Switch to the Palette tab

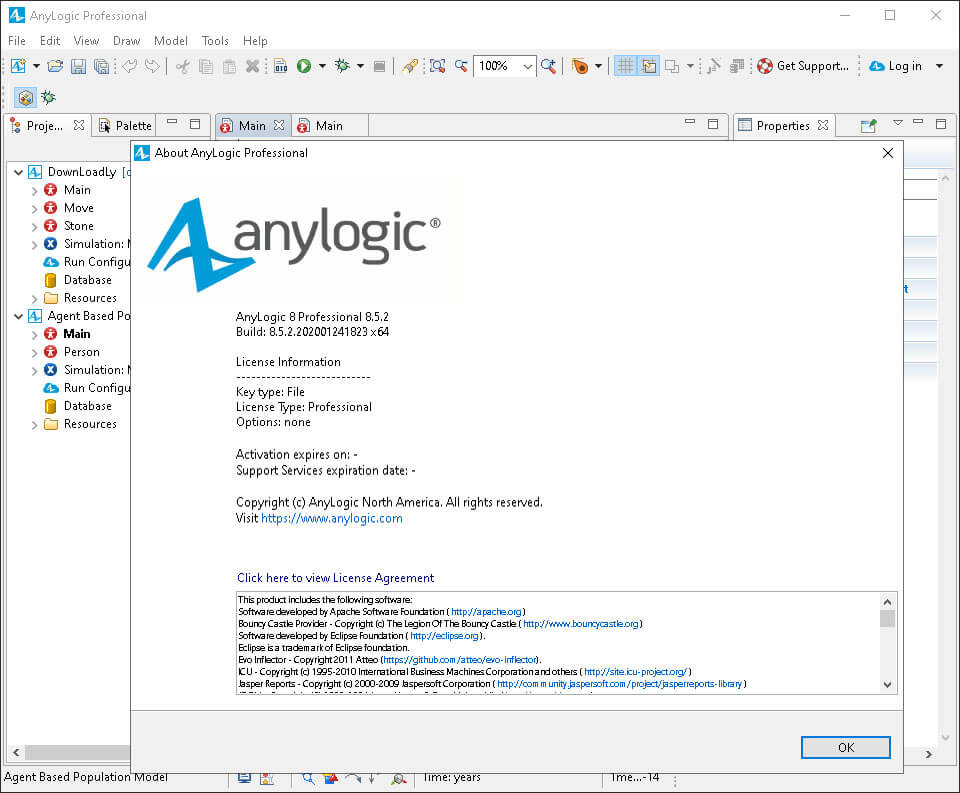pyautogui.click(x=131, y=125)
